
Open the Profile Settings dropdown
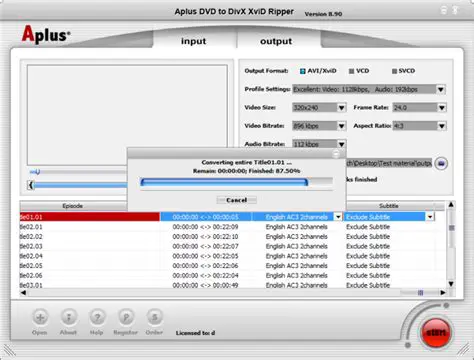pos(441,89)
